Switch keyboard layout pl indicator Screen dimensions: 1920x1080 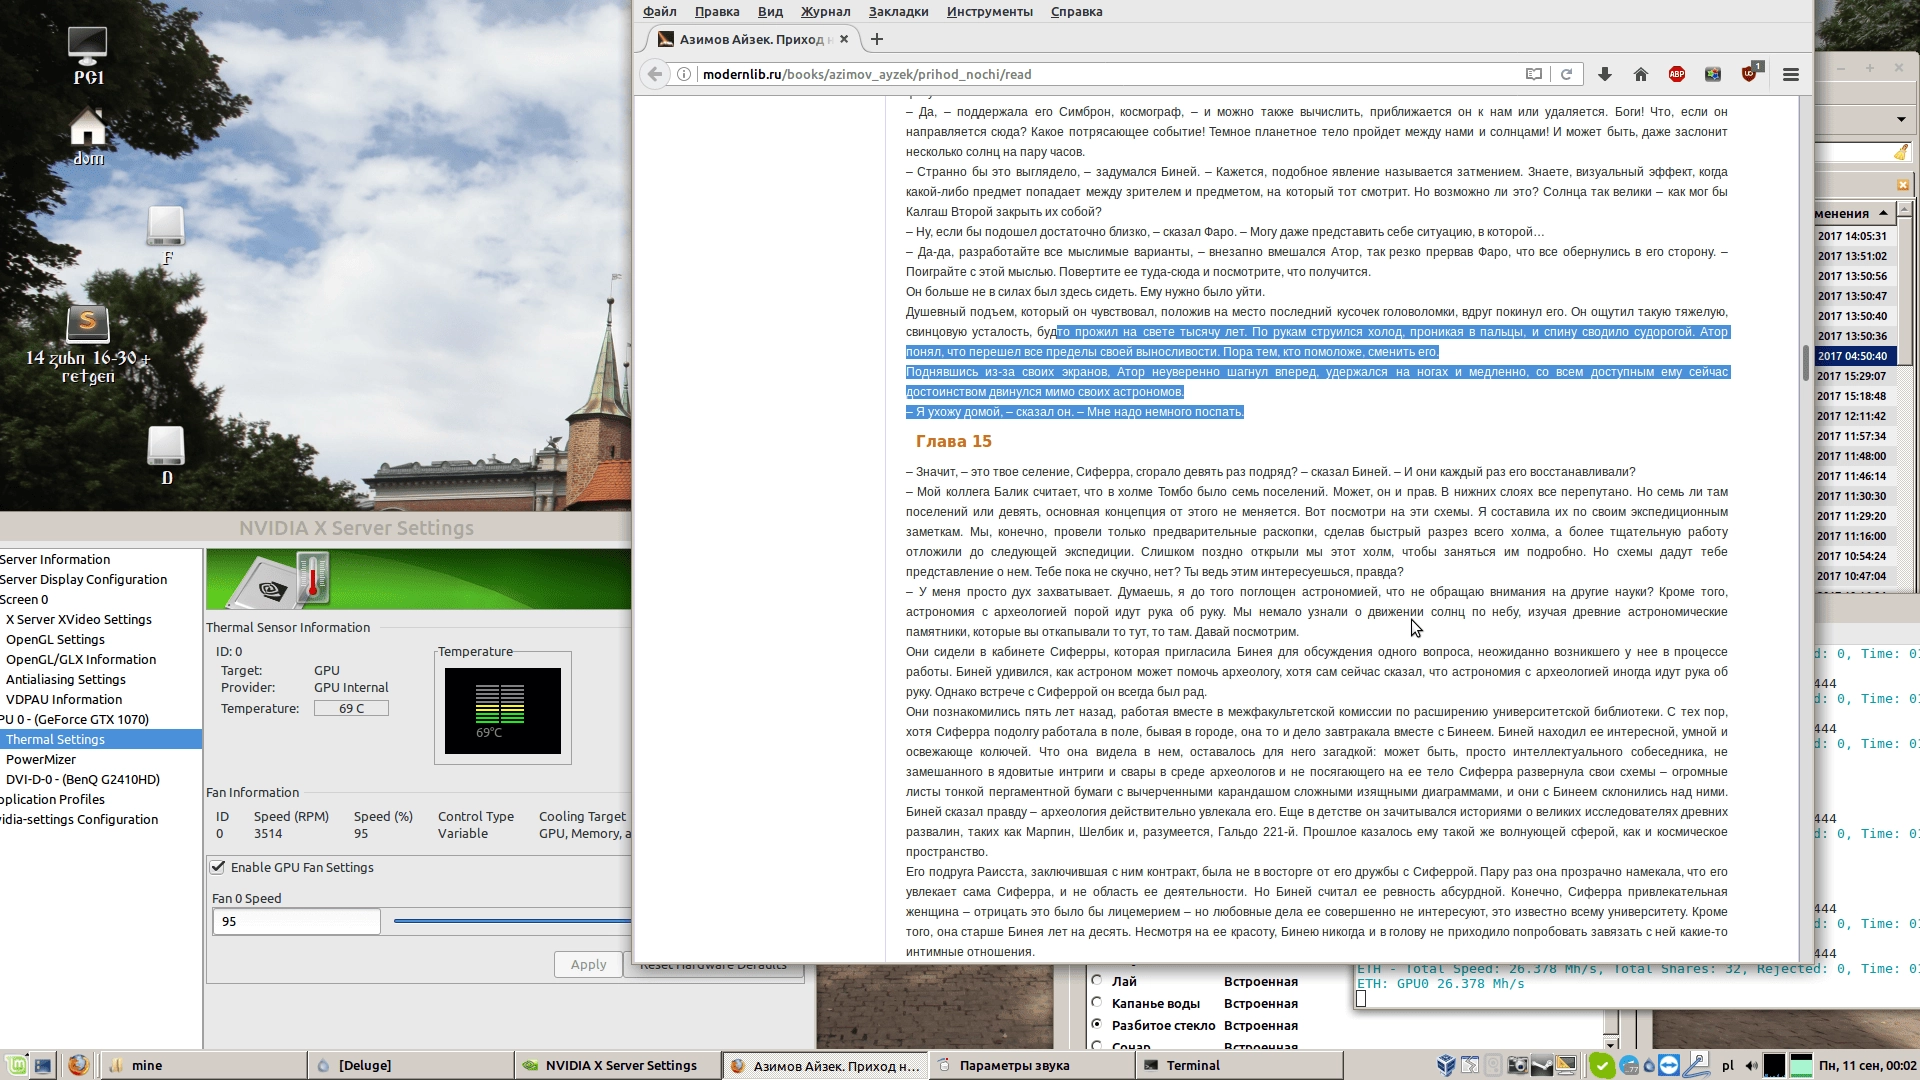tap(1728, 1066)
